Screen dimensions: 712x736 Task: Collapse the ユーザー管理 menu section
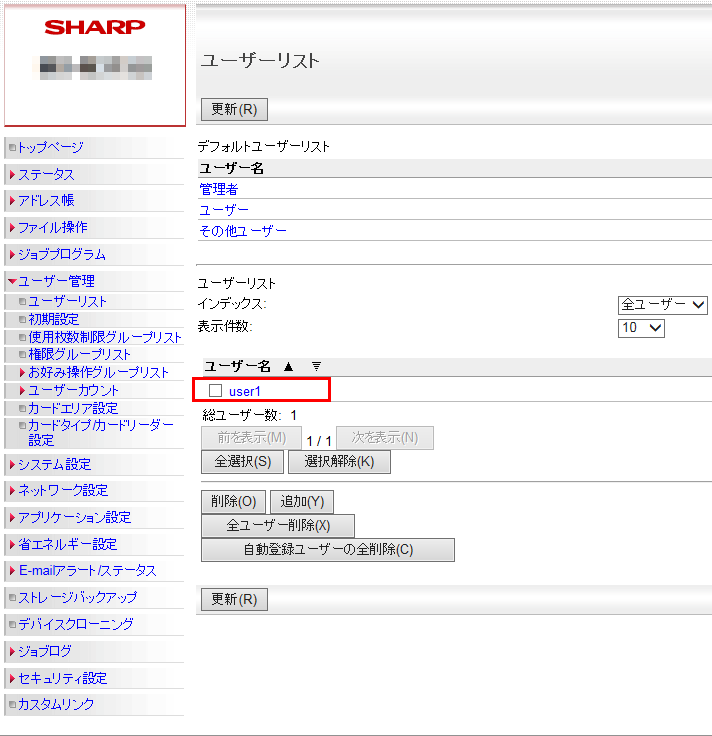56,281
